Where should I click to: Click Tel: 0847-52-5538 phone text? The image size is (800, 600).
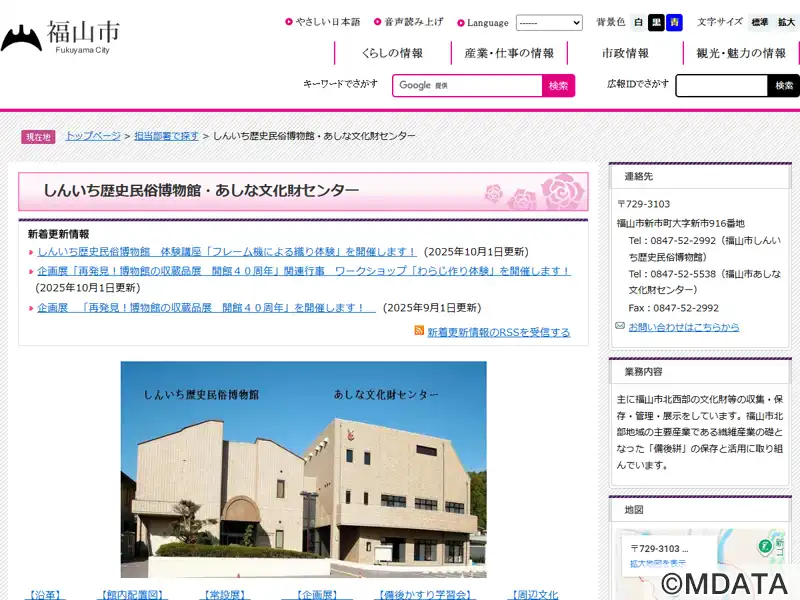click(x=704, y=282)
